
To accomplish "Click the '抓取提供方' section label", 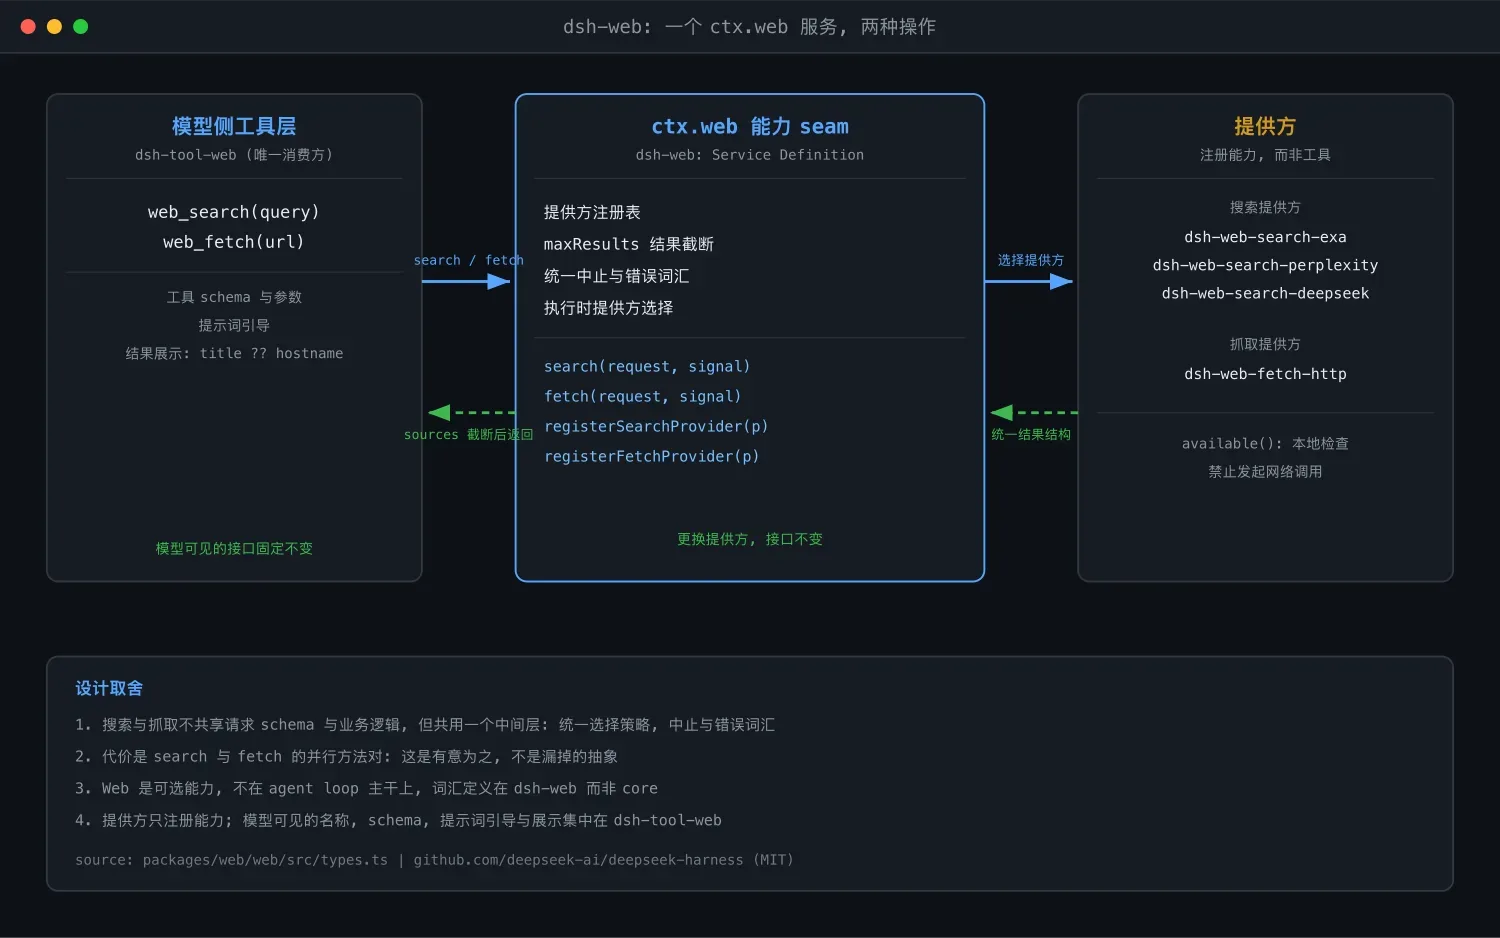I will coord(1265,344).
